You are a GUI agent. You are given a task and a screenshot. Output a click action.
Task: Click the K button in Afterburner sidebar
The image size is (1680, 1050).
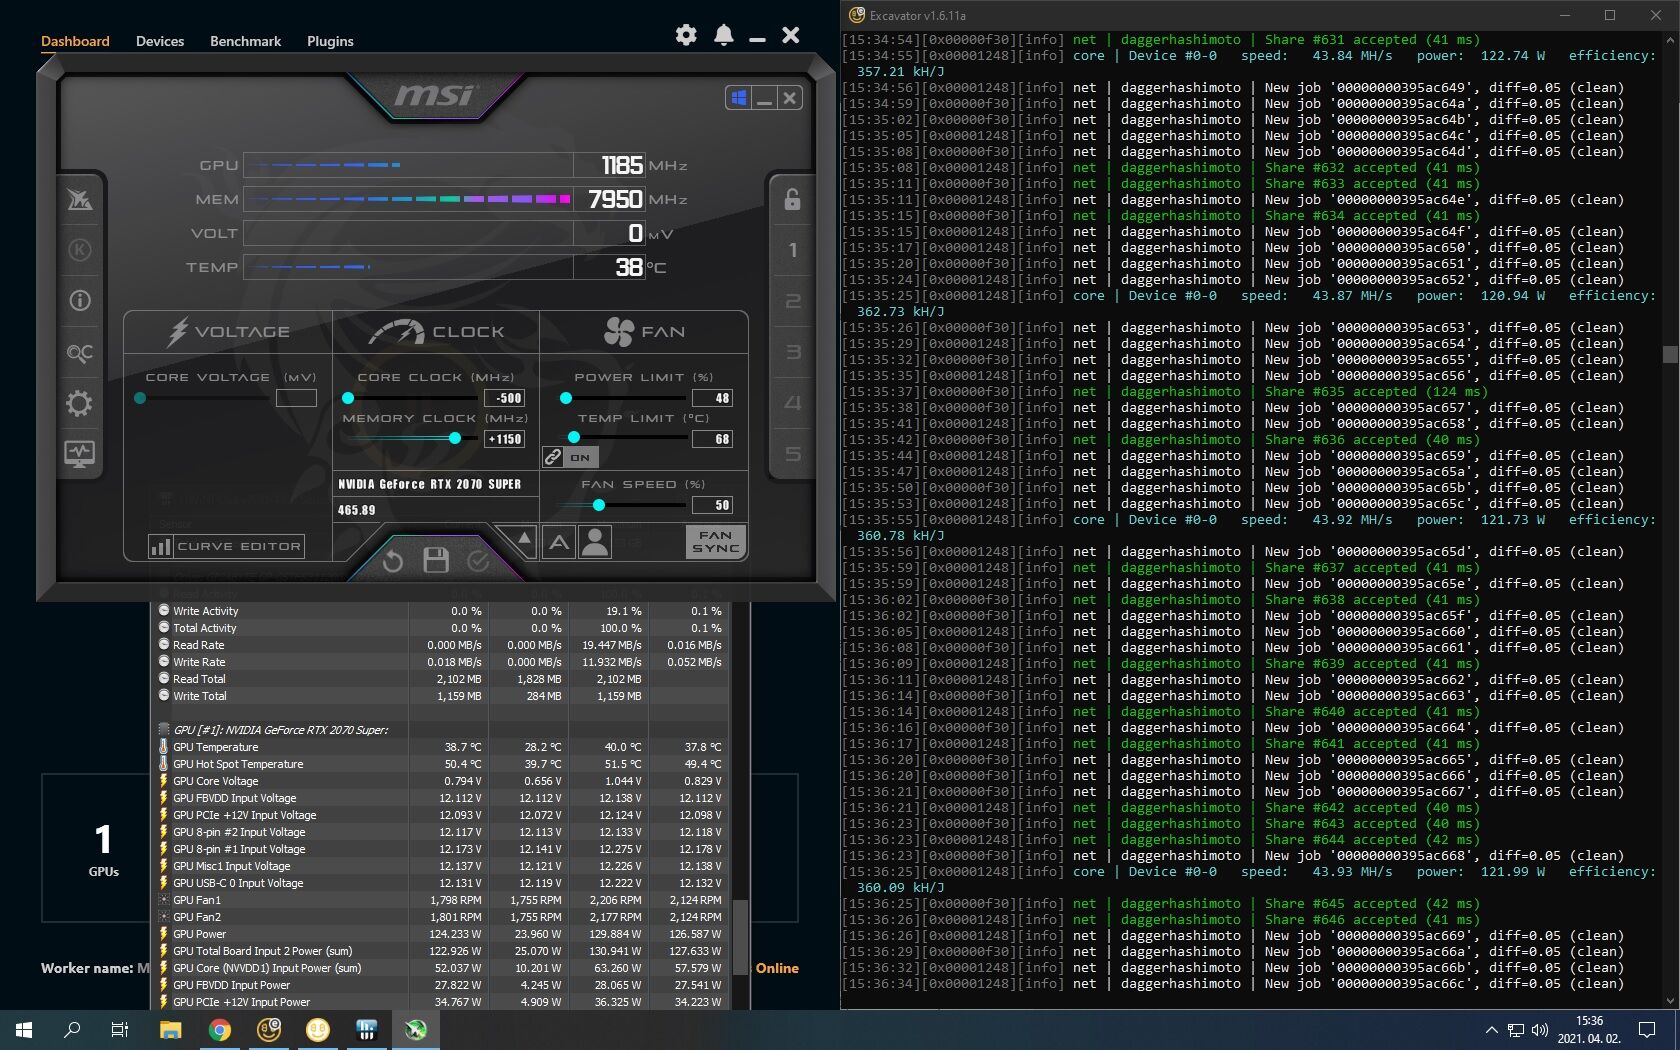(80, 250)
